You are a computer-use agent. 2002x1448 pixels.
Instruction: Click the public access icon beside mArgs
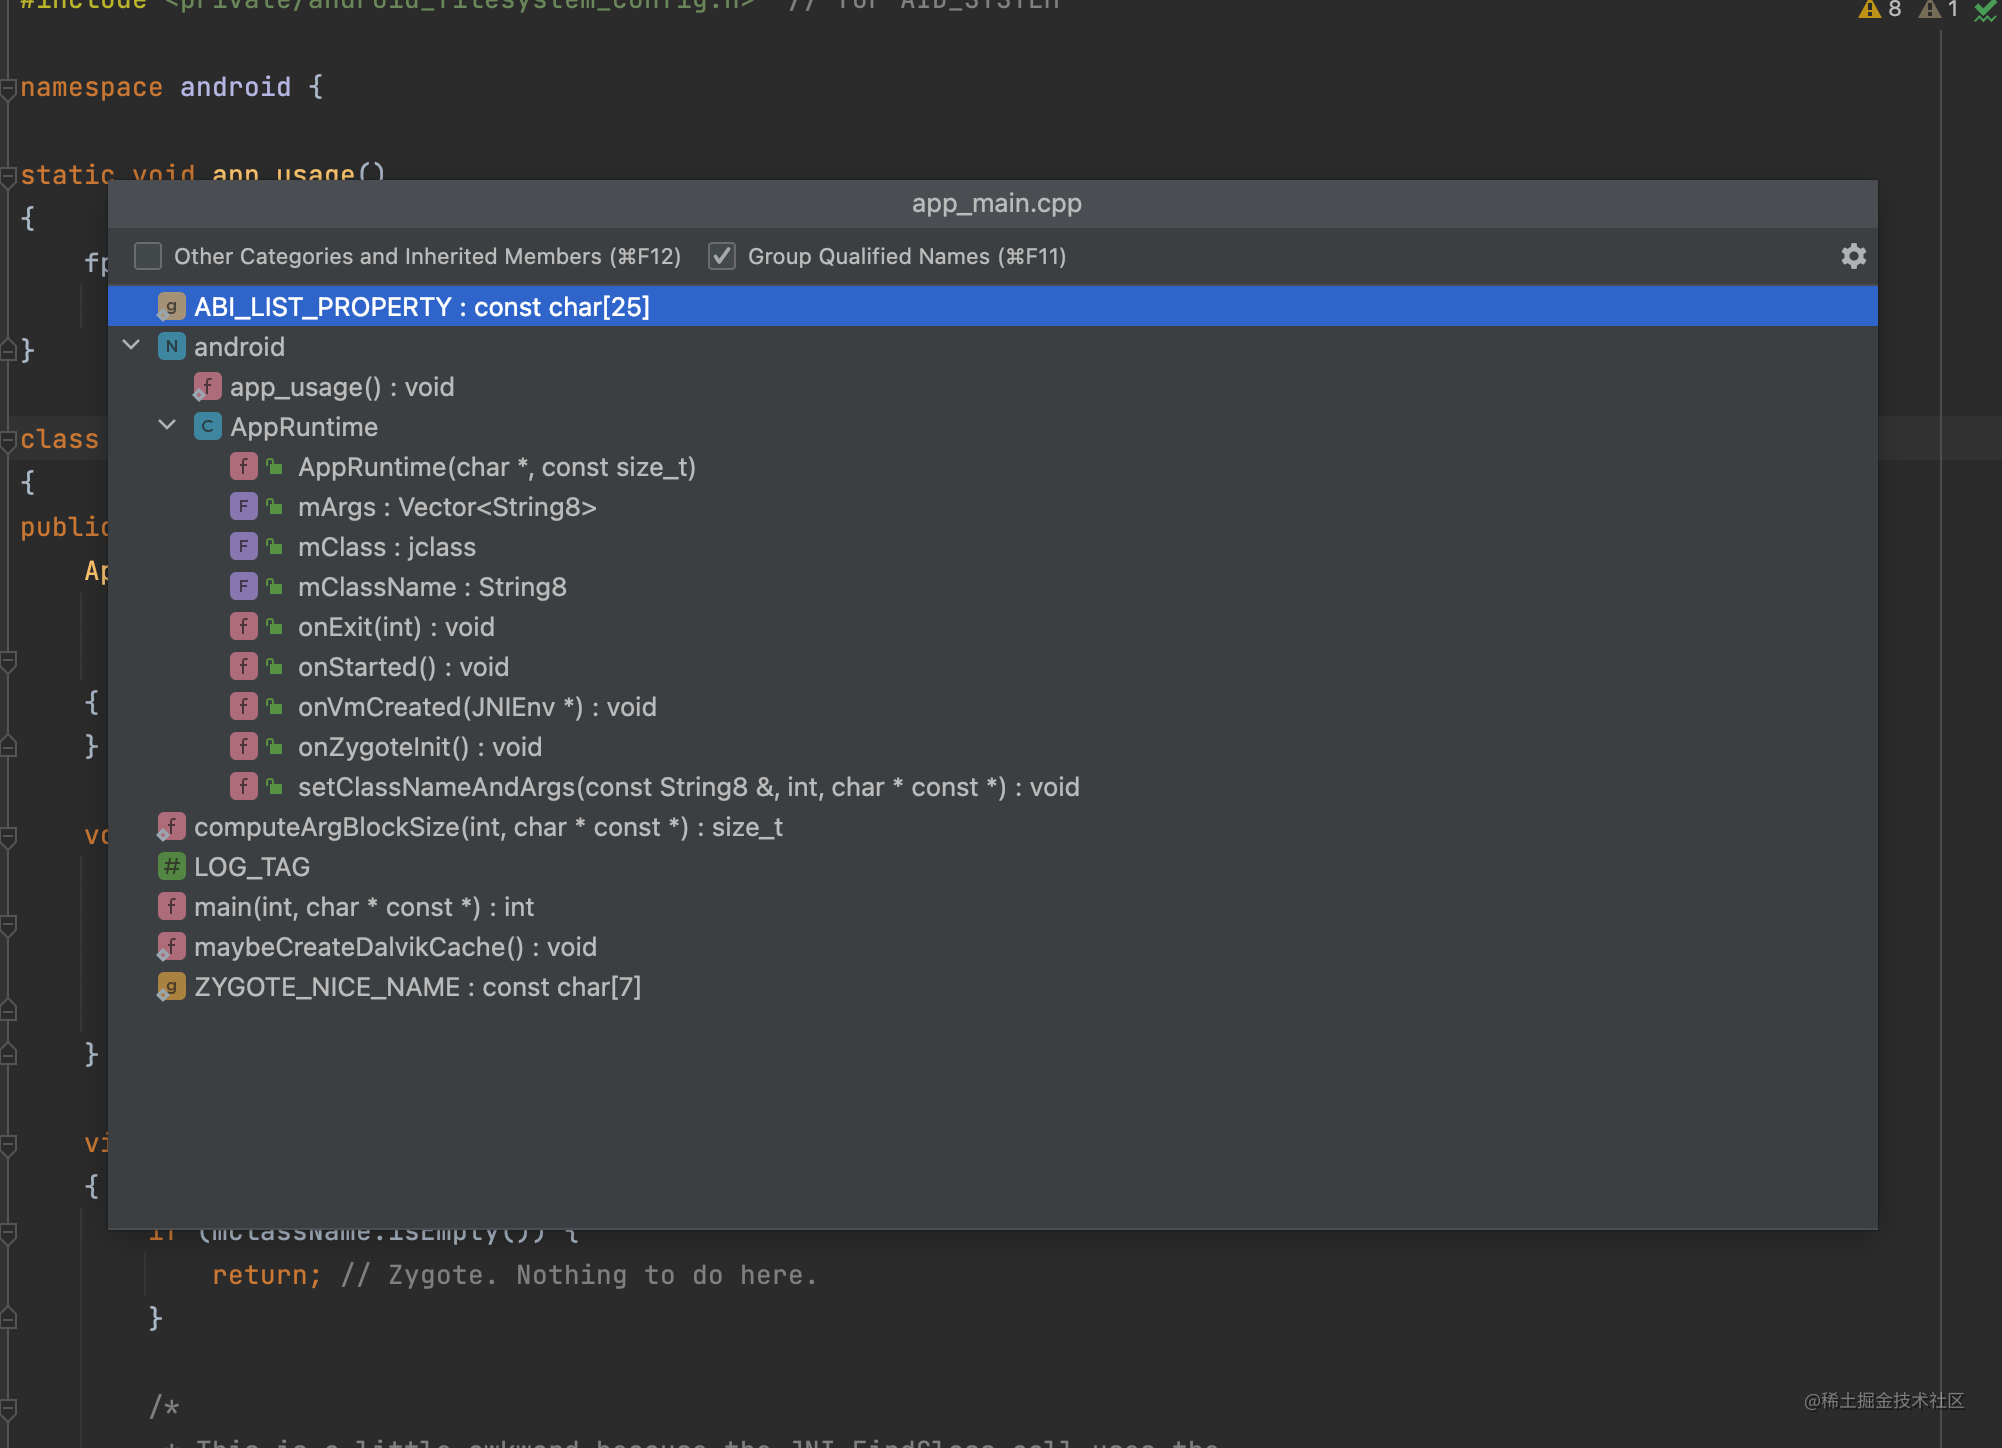point(275,507)
